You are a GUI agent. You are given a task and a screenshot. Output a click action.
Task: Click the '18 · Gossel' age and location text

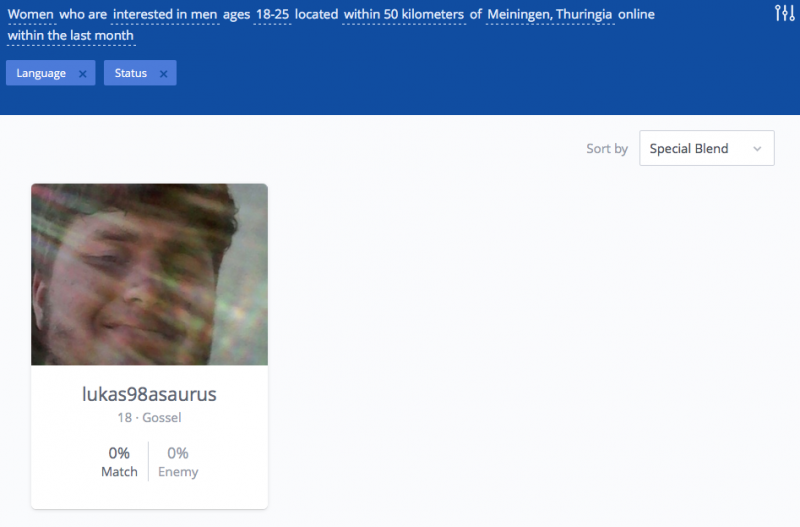click(149, 418)
